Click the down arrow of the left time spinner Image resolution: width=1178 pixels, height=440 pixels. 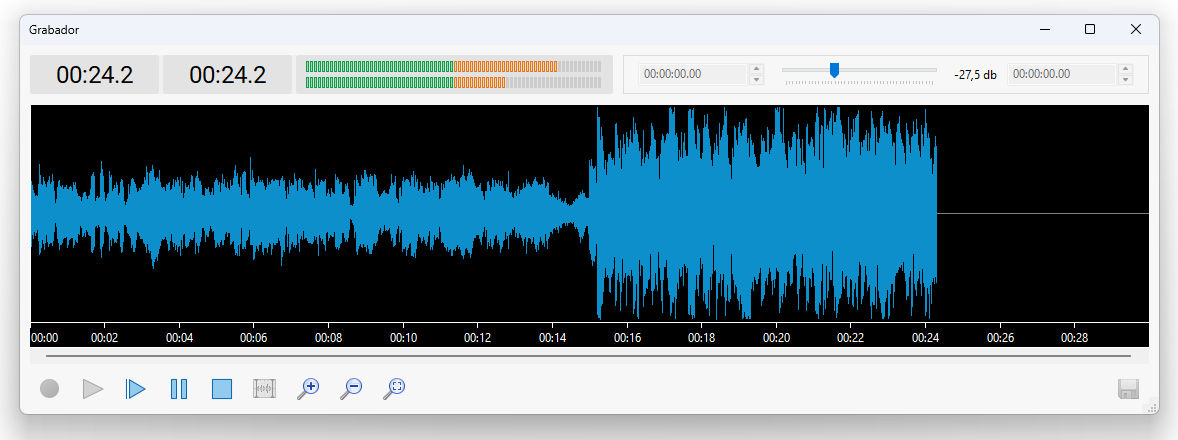pyautogui.click(x=757, y=79)
